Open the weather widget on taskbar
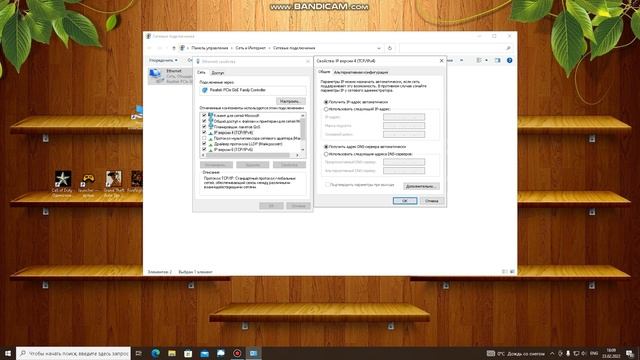Screen dimensions: 640x360 [x=516, y=353]
